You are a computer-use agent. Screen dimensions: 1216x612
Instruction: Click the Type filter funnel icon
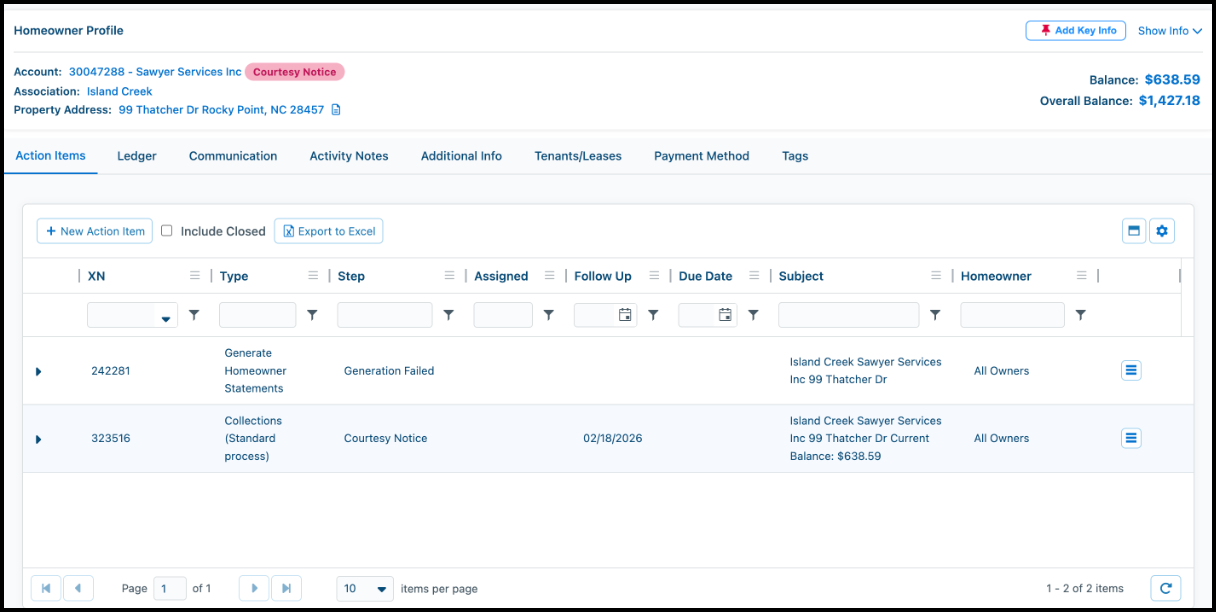[312, 315]
